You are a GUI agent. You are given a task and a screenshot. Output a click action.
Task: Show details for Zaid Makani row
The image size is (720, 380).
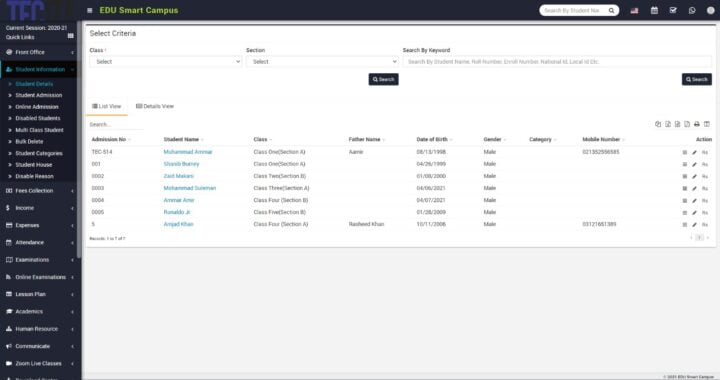(685, 176)
